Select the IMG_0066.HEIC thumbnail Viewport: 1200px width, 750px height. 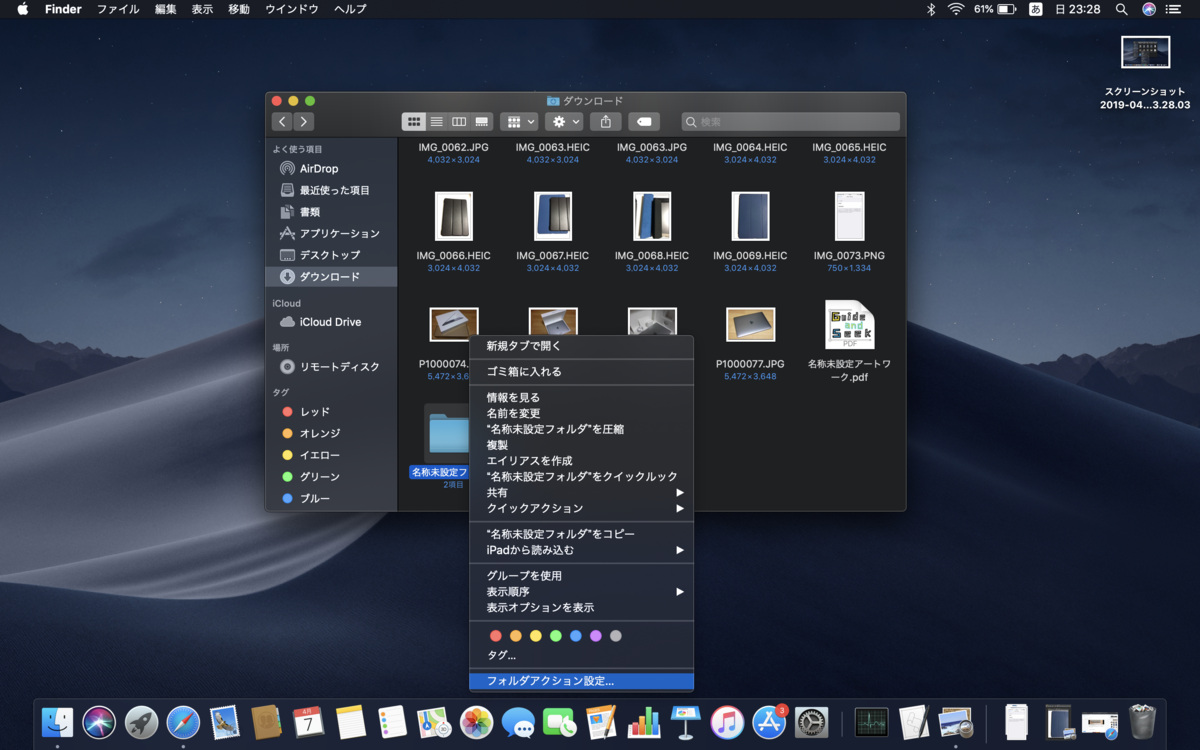pyautogui.click(x=453, y=216)
